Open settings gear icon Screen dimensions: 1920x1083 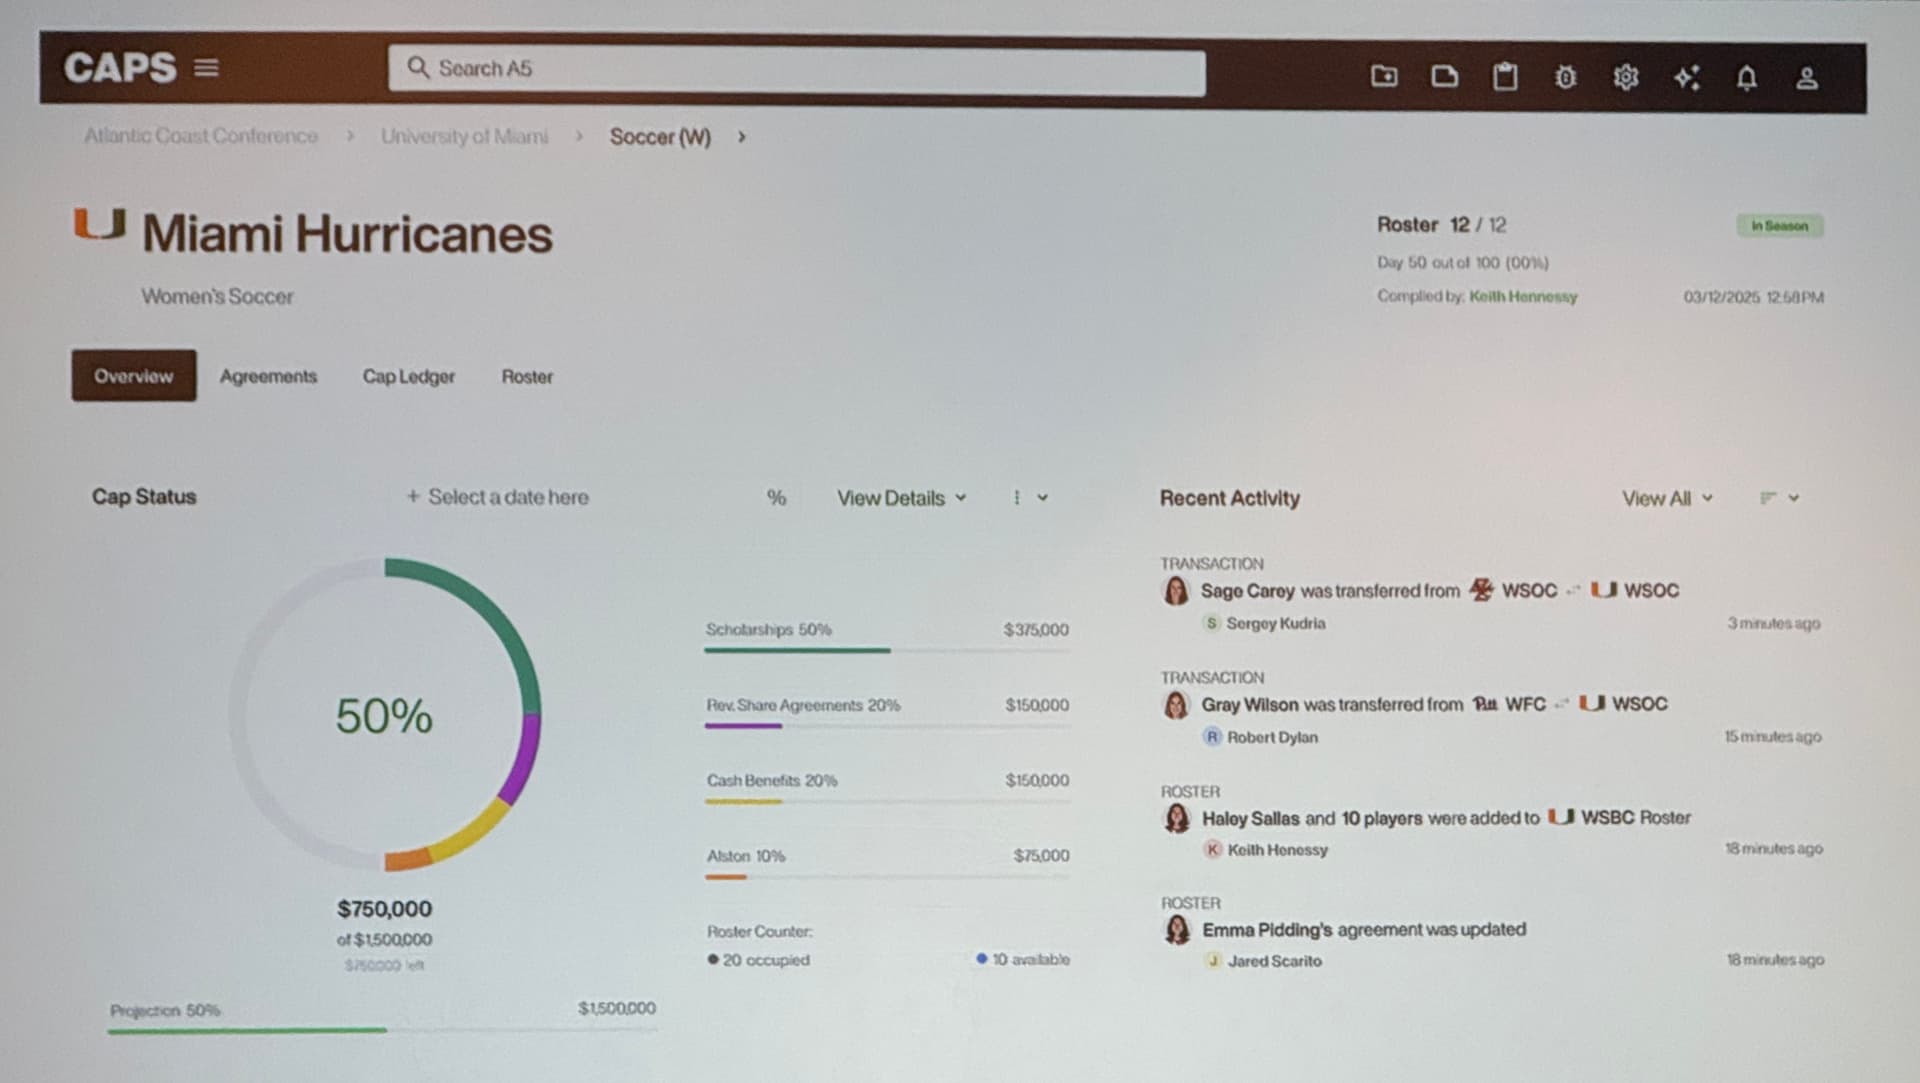(1626, 77)
